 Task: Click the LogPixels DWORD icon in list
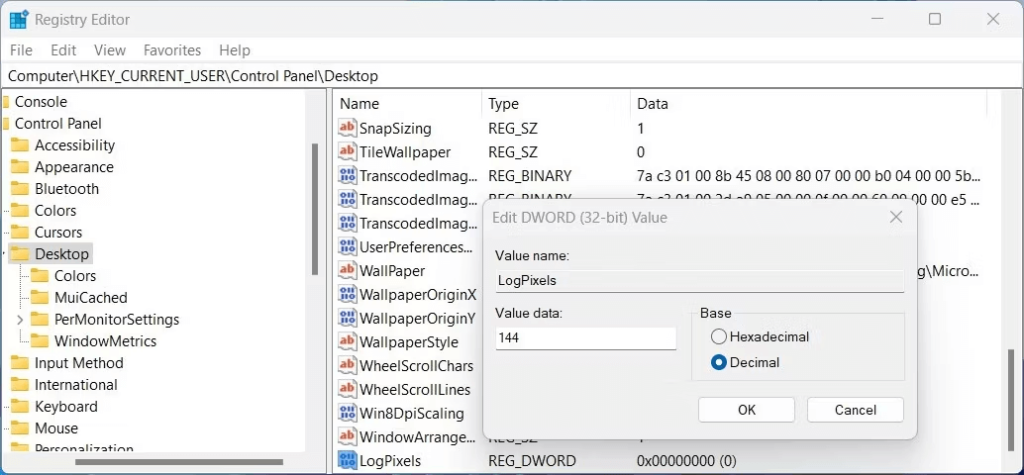tap(348, 461)
